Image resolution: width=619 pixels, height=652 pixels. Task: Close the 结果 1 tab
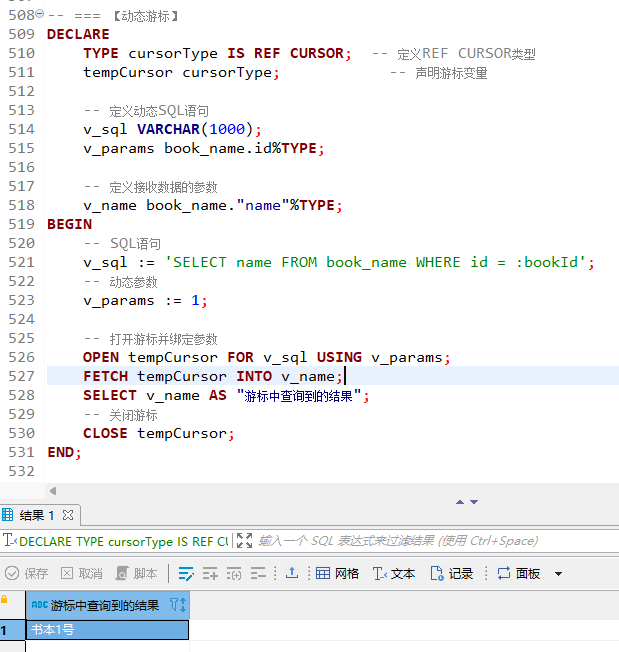coord(69,515)
